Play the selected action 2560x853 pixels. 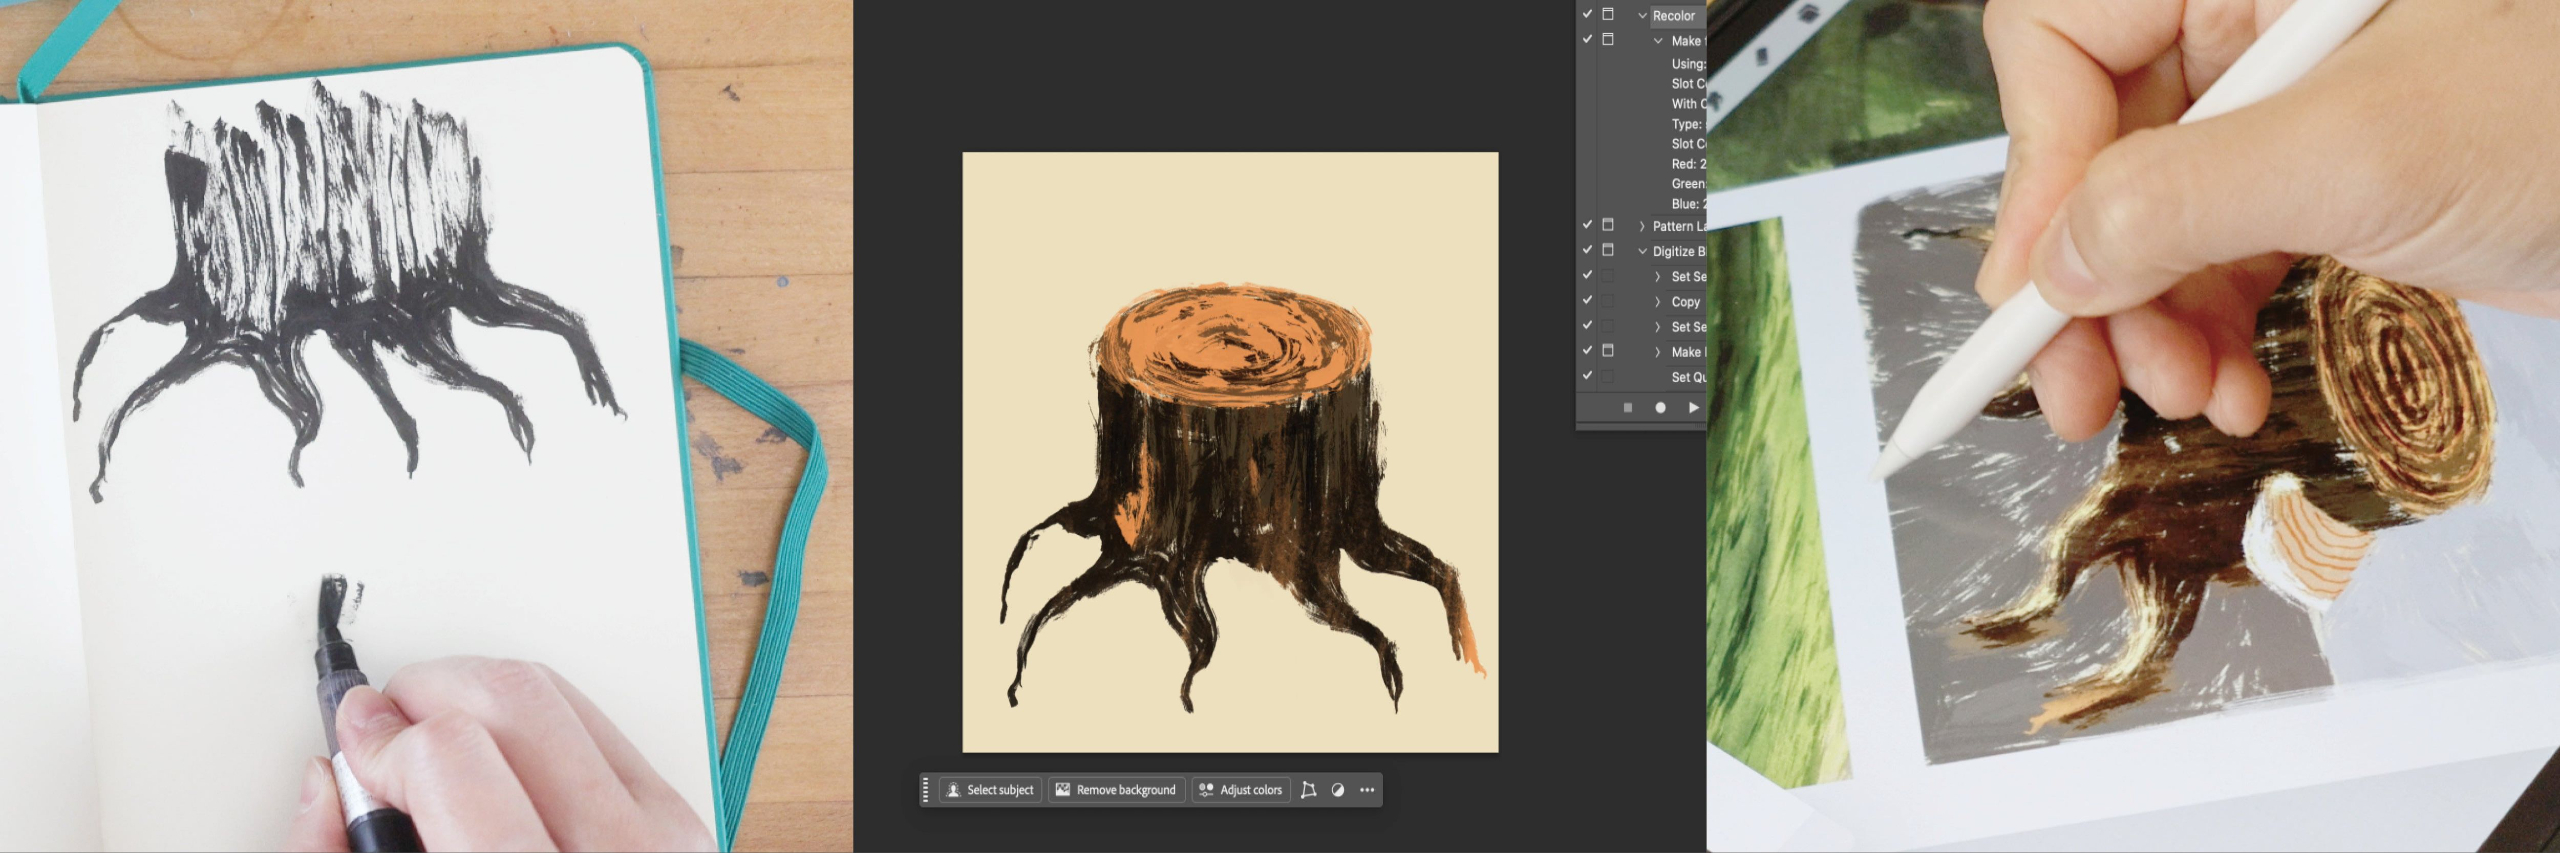1693,408
